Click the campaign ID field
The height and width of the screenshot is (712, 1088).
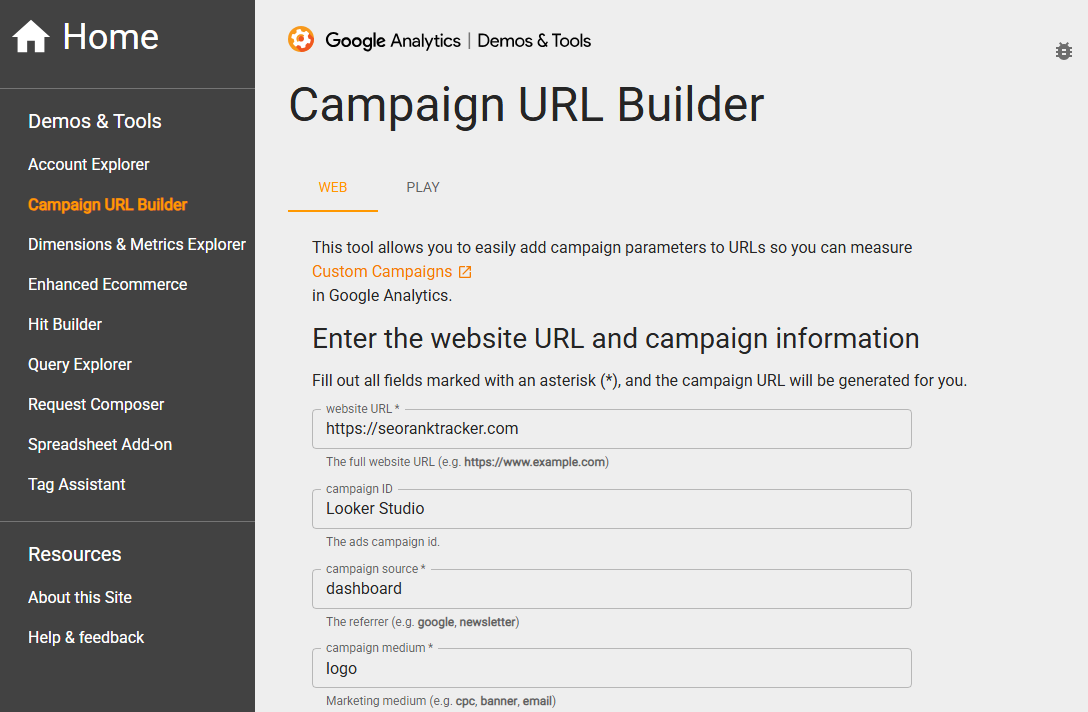coord(612,508)
